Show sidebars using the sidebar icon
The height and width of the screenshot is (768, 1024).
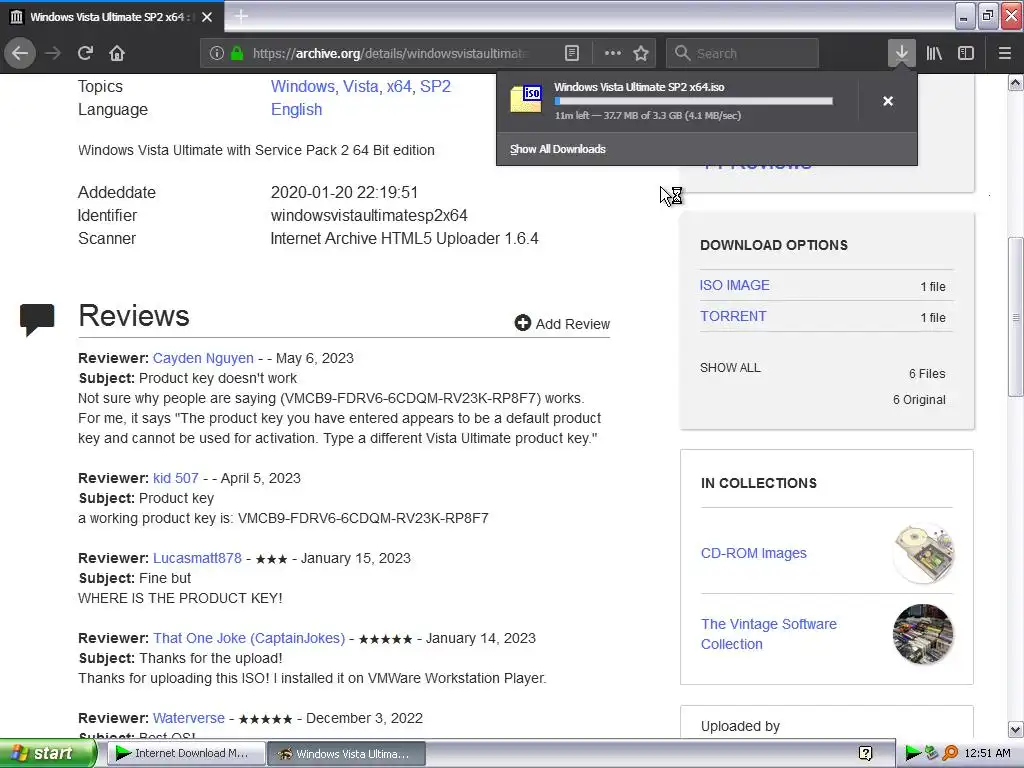point(966,54)
